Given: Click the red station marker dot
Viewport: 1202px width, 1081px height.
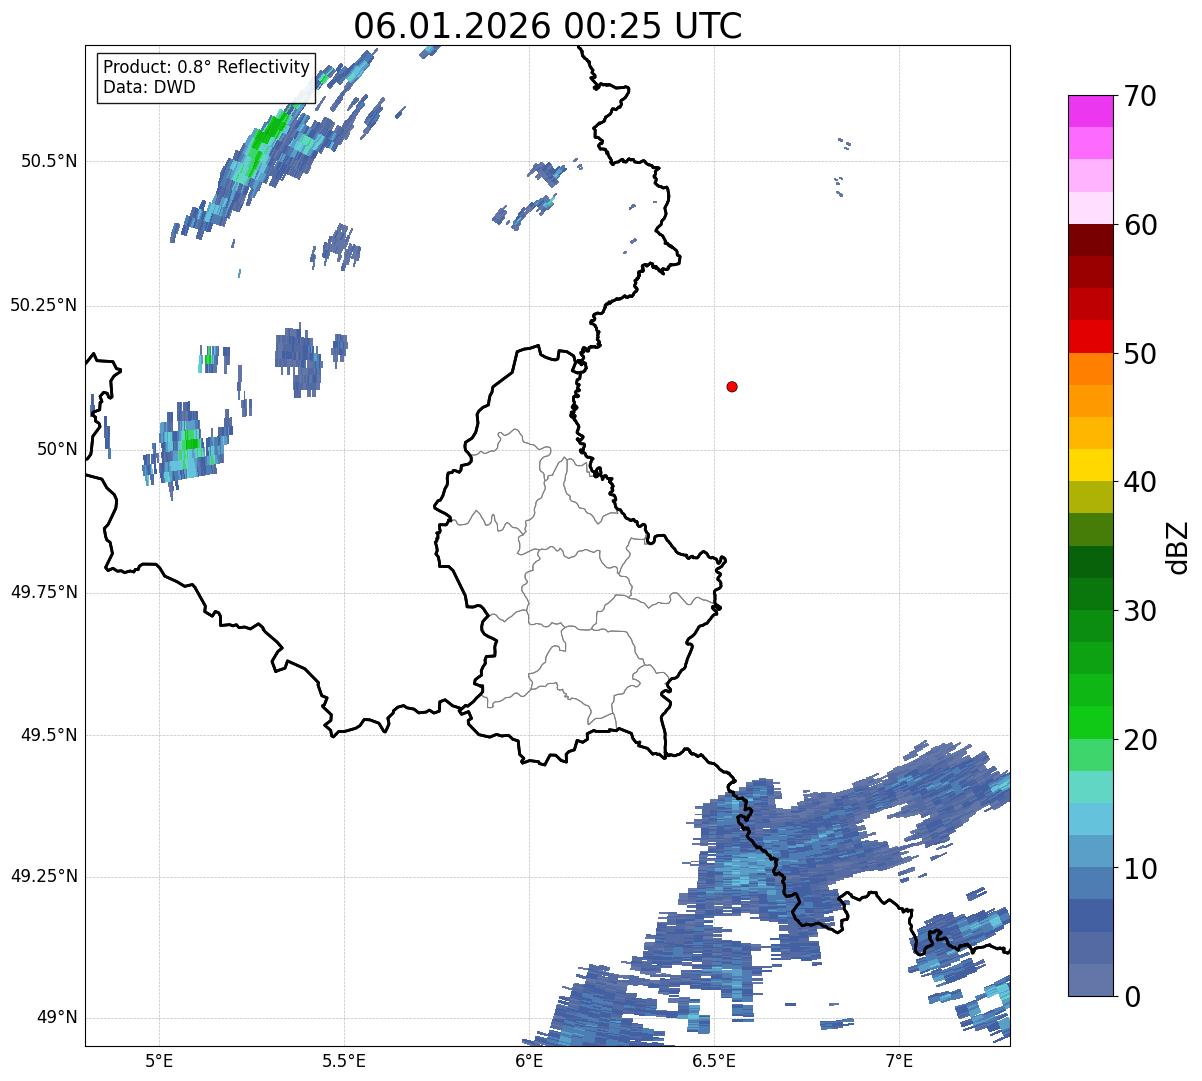Looking at the screenshot, I should 732,386.
